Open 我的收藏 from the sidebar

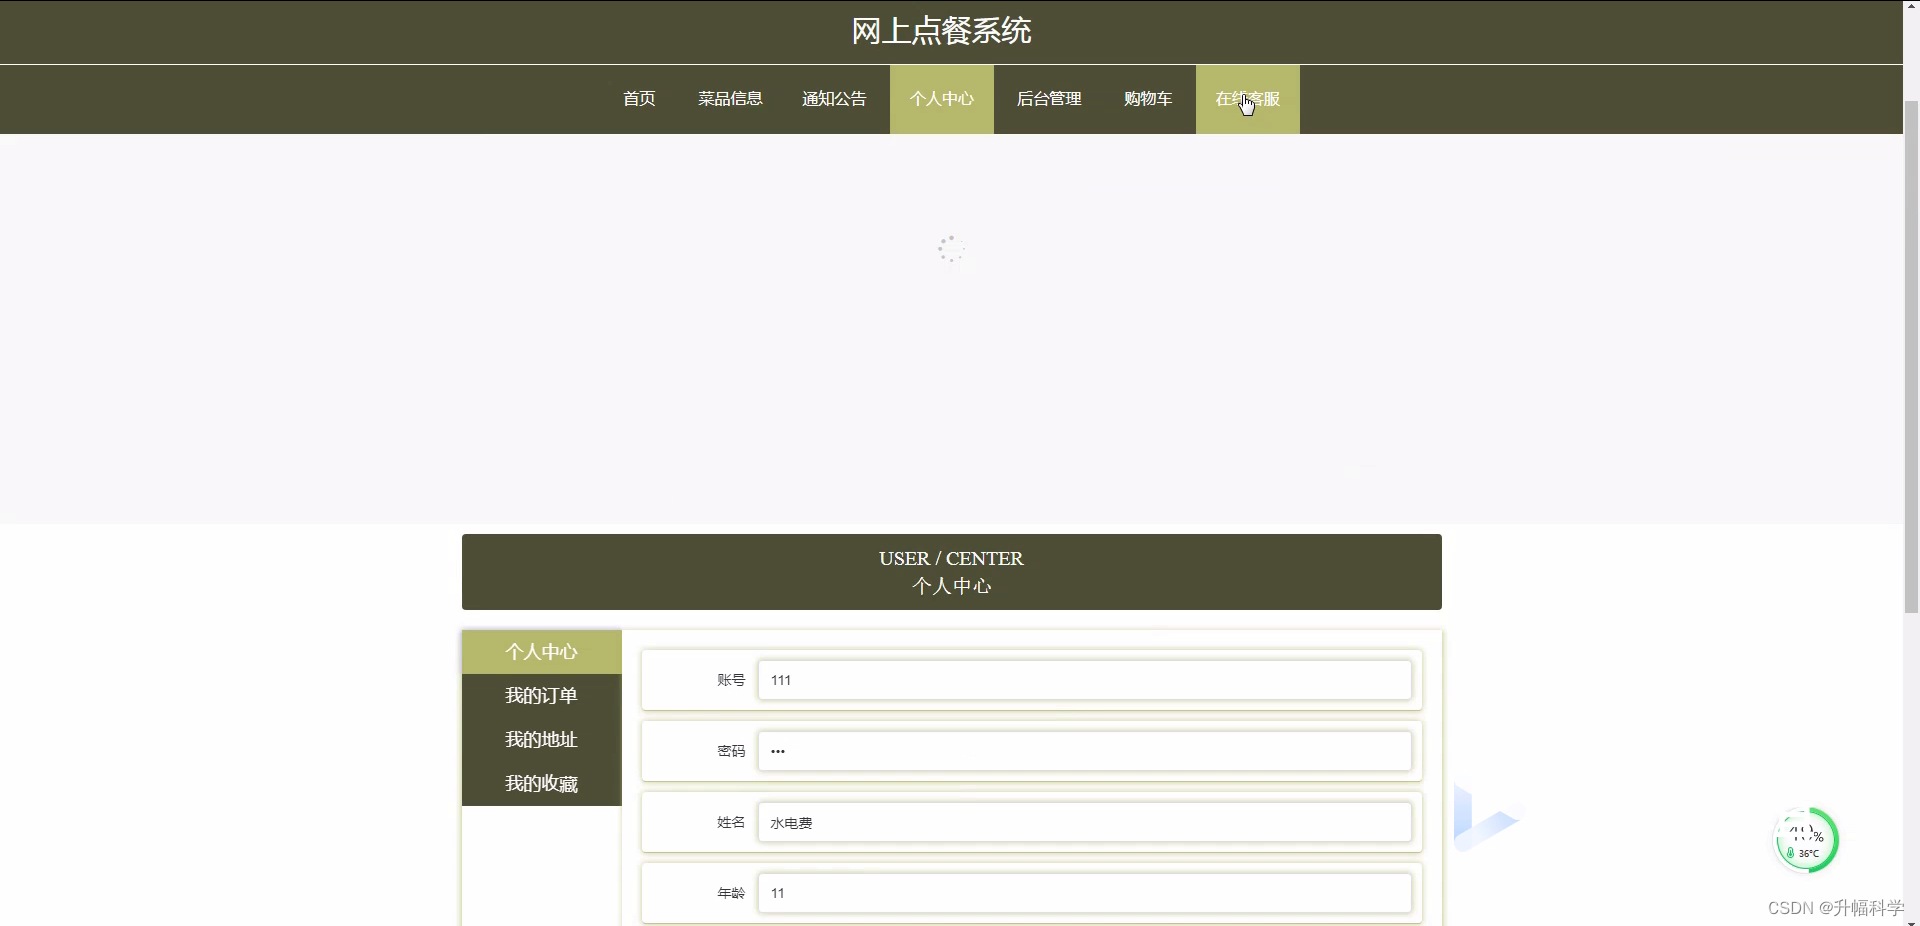(541, 784)
